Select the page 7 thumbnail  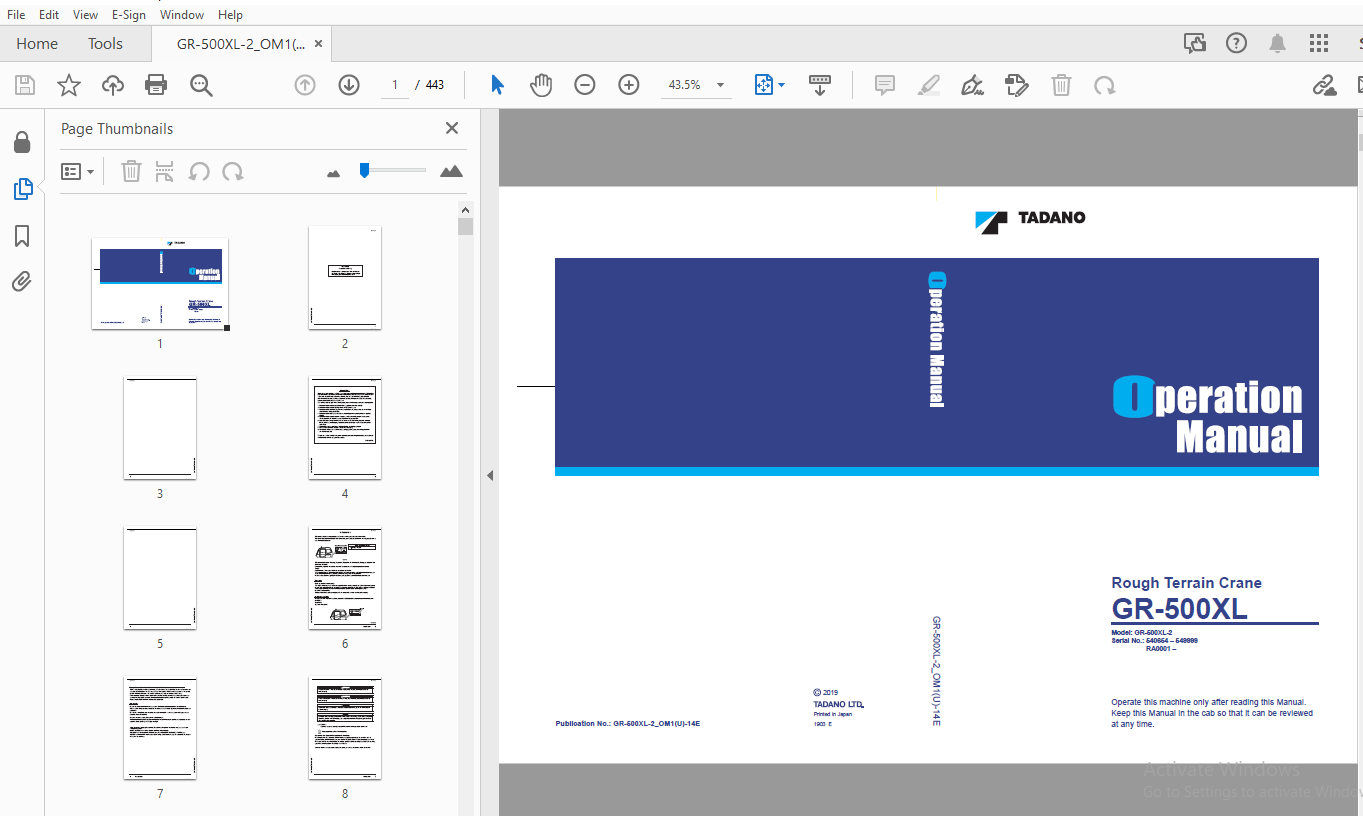tap(160, 728)
